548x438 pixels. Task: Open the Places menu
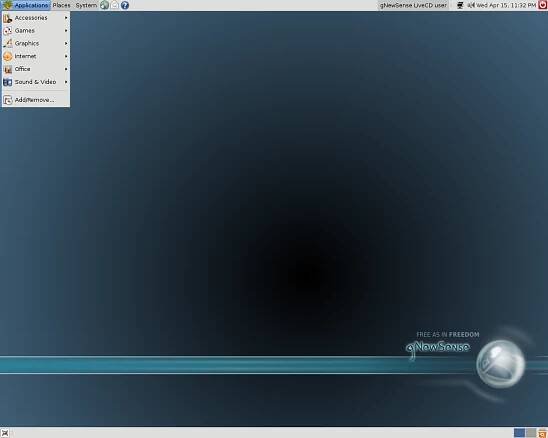pyautogui.click(x=62, y=5)
